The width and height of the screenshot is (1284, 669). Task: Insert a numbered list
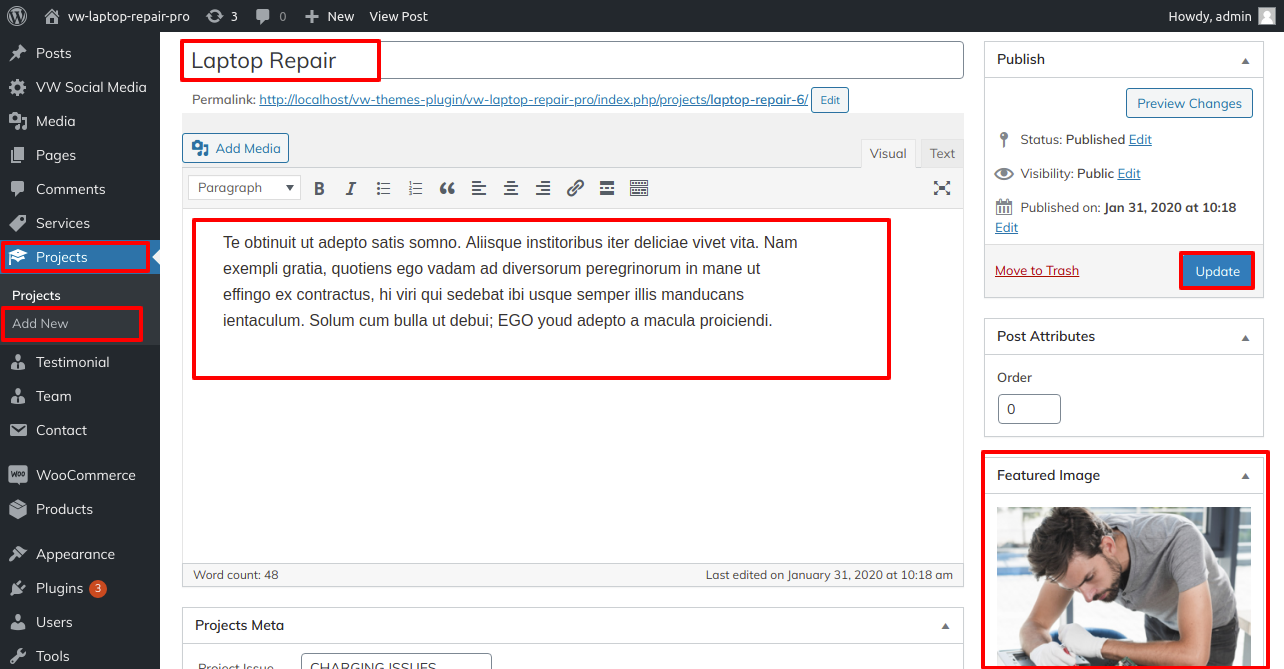click(x=415, y=188)
